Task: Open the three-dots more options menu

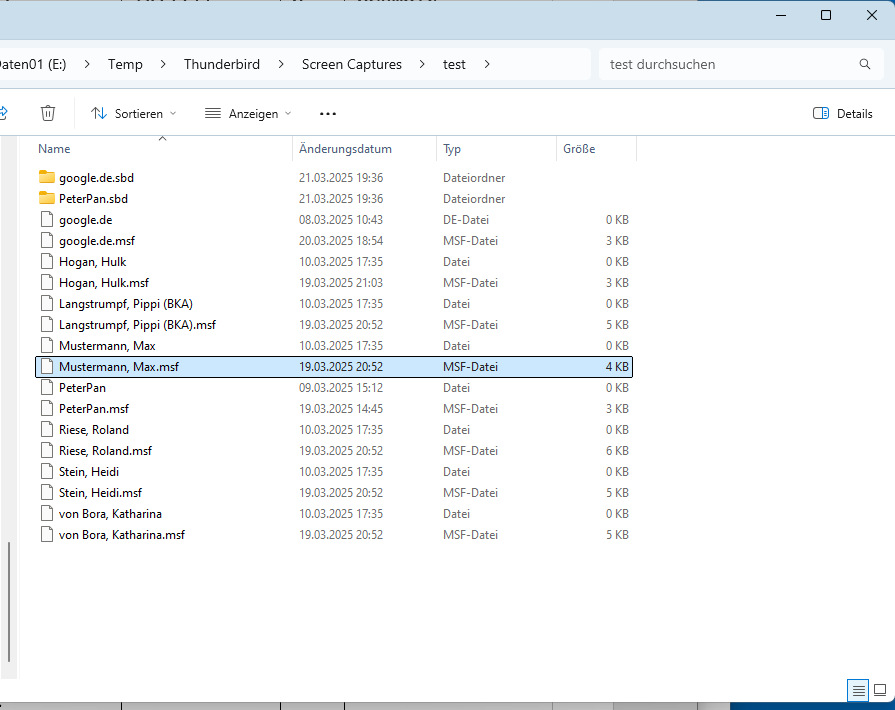Action: 328,114
